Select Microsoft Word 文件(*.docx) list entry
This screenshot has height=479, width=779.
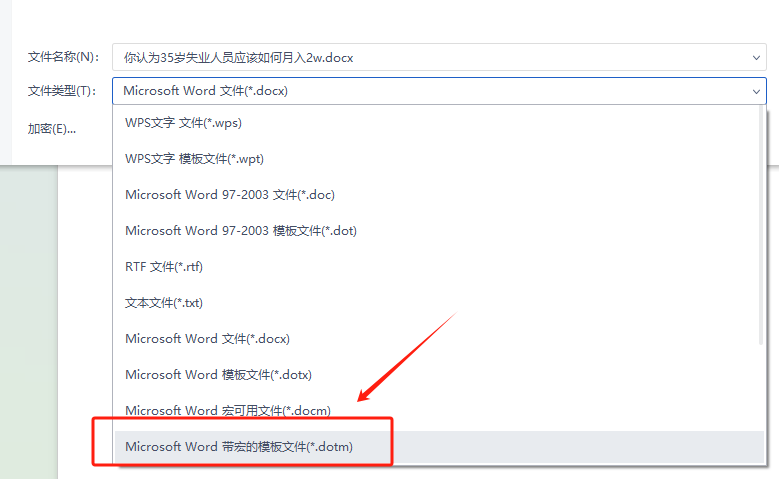tap(437, 339)
